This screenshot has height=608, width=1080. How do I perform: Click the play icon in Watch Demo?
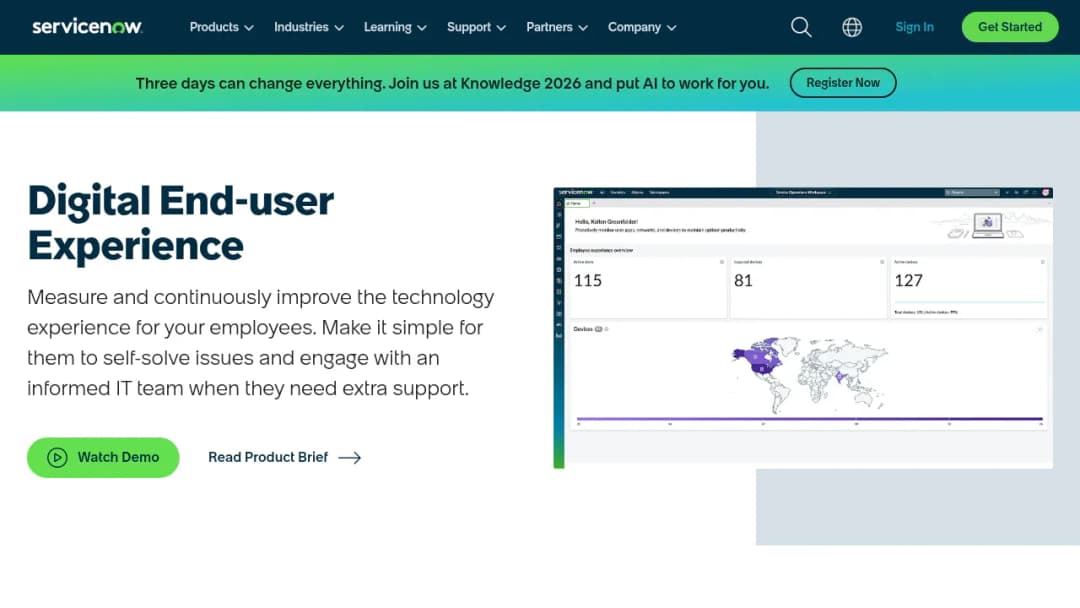[57, 457]
